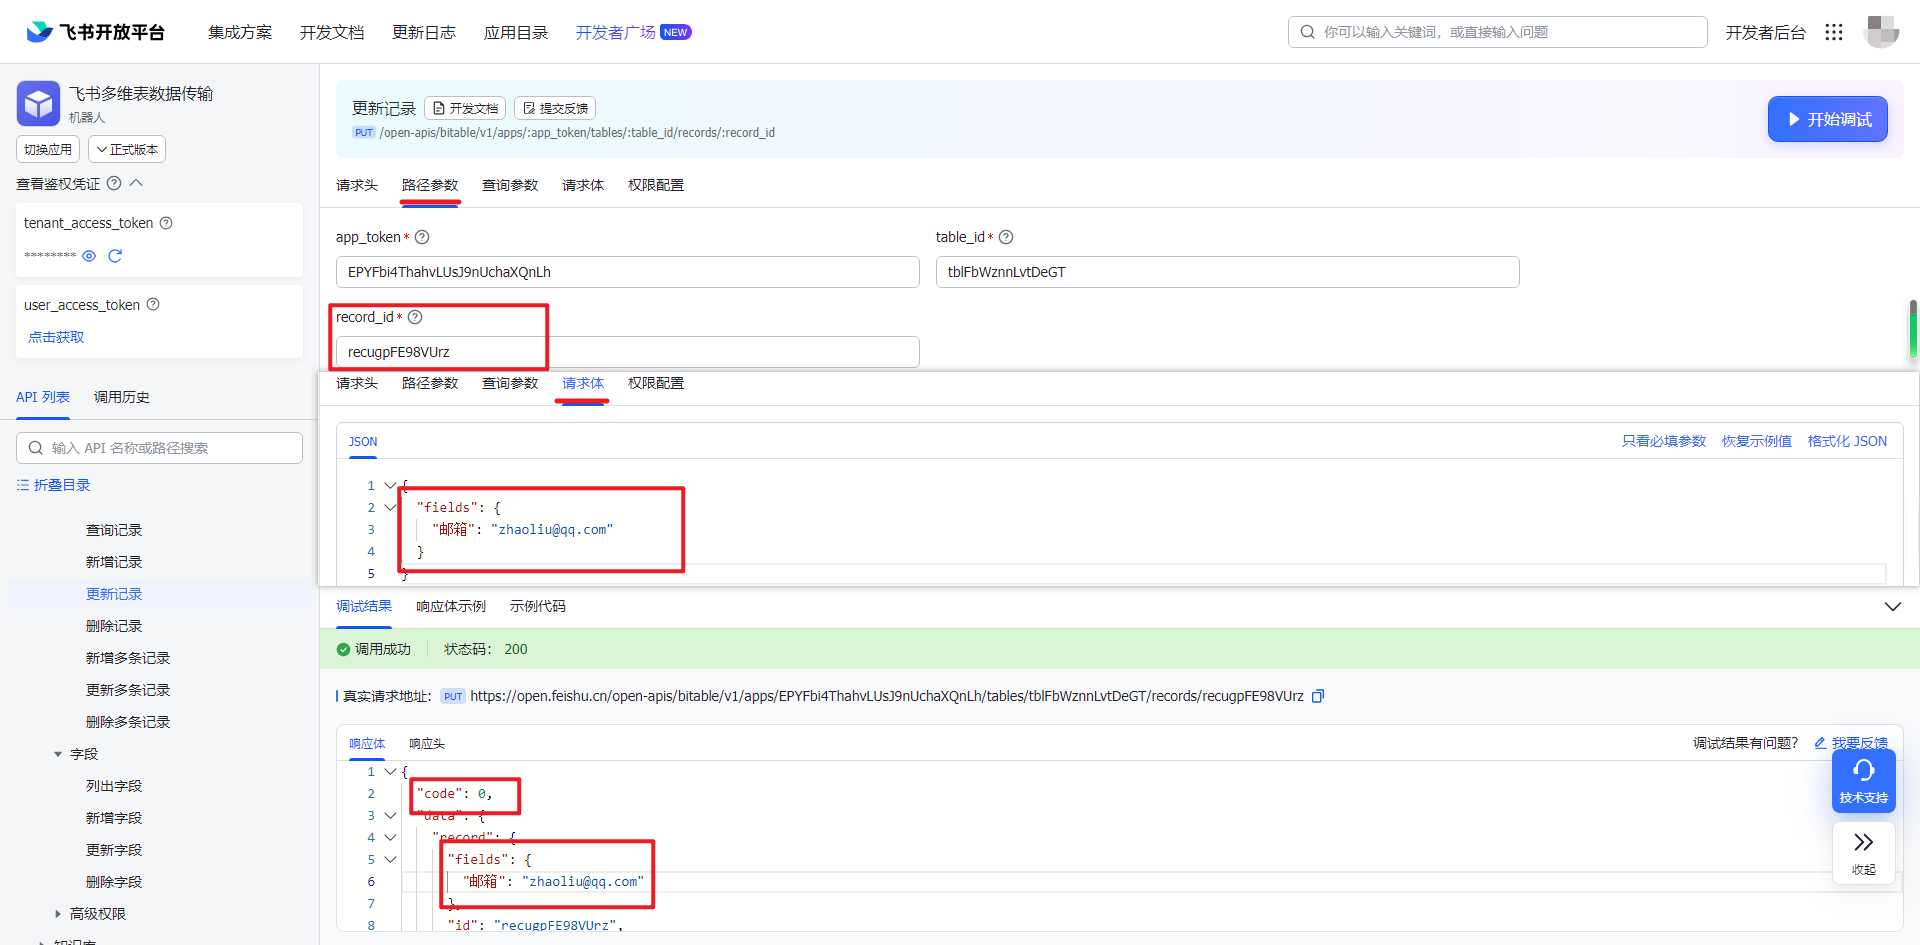Click the 收起 double-arrow button
Image resolution: width=1920 pixels, height=945 pixels.
pos(1863,853)
